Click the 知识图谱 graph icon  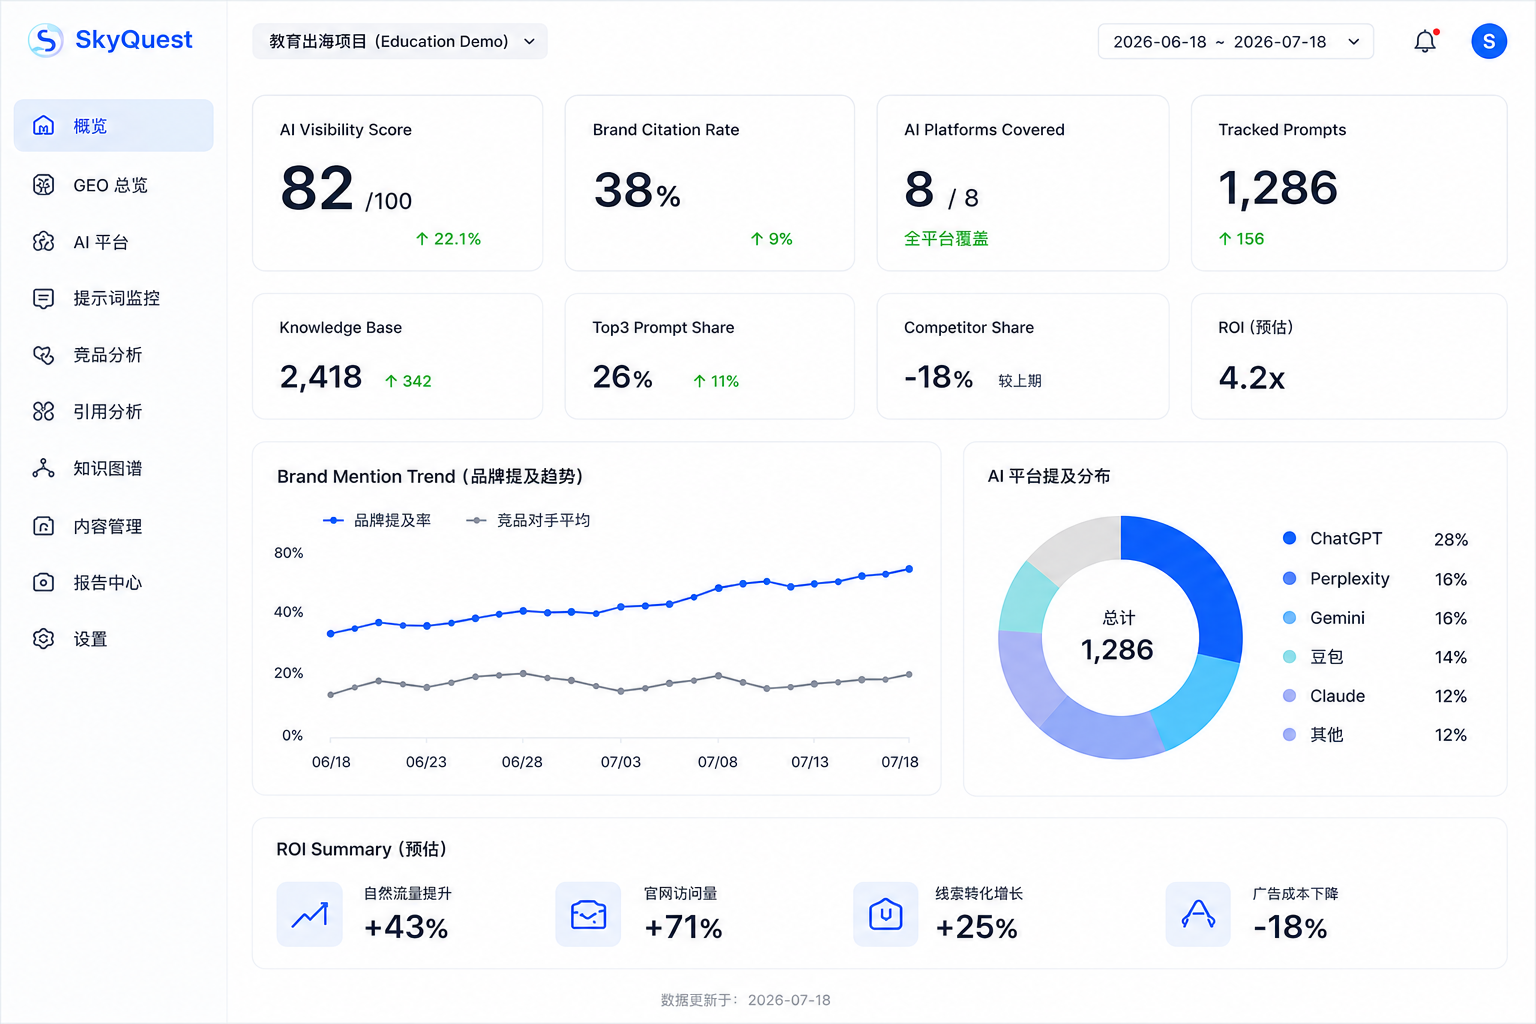click(x=43, y=468)
